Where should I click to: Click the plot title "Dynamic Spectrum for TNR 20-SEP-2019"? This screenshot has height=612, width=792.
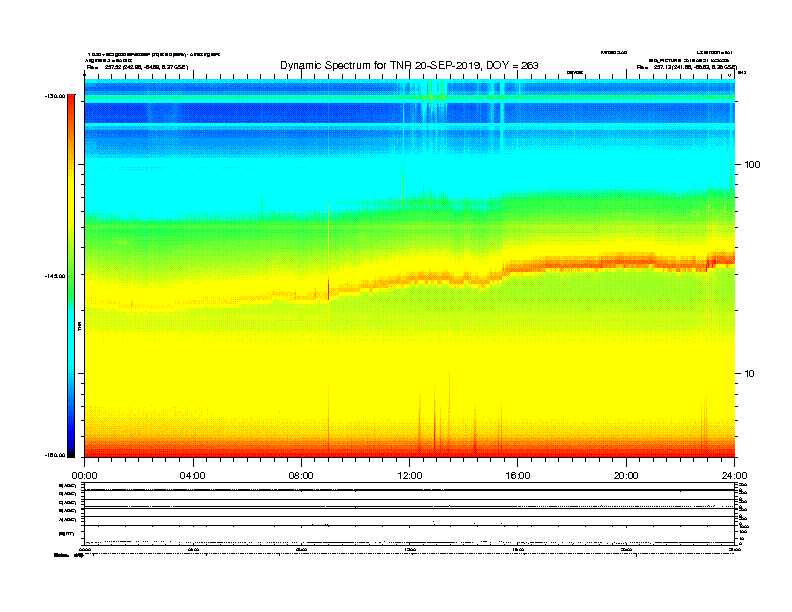[x=379, y=65]
